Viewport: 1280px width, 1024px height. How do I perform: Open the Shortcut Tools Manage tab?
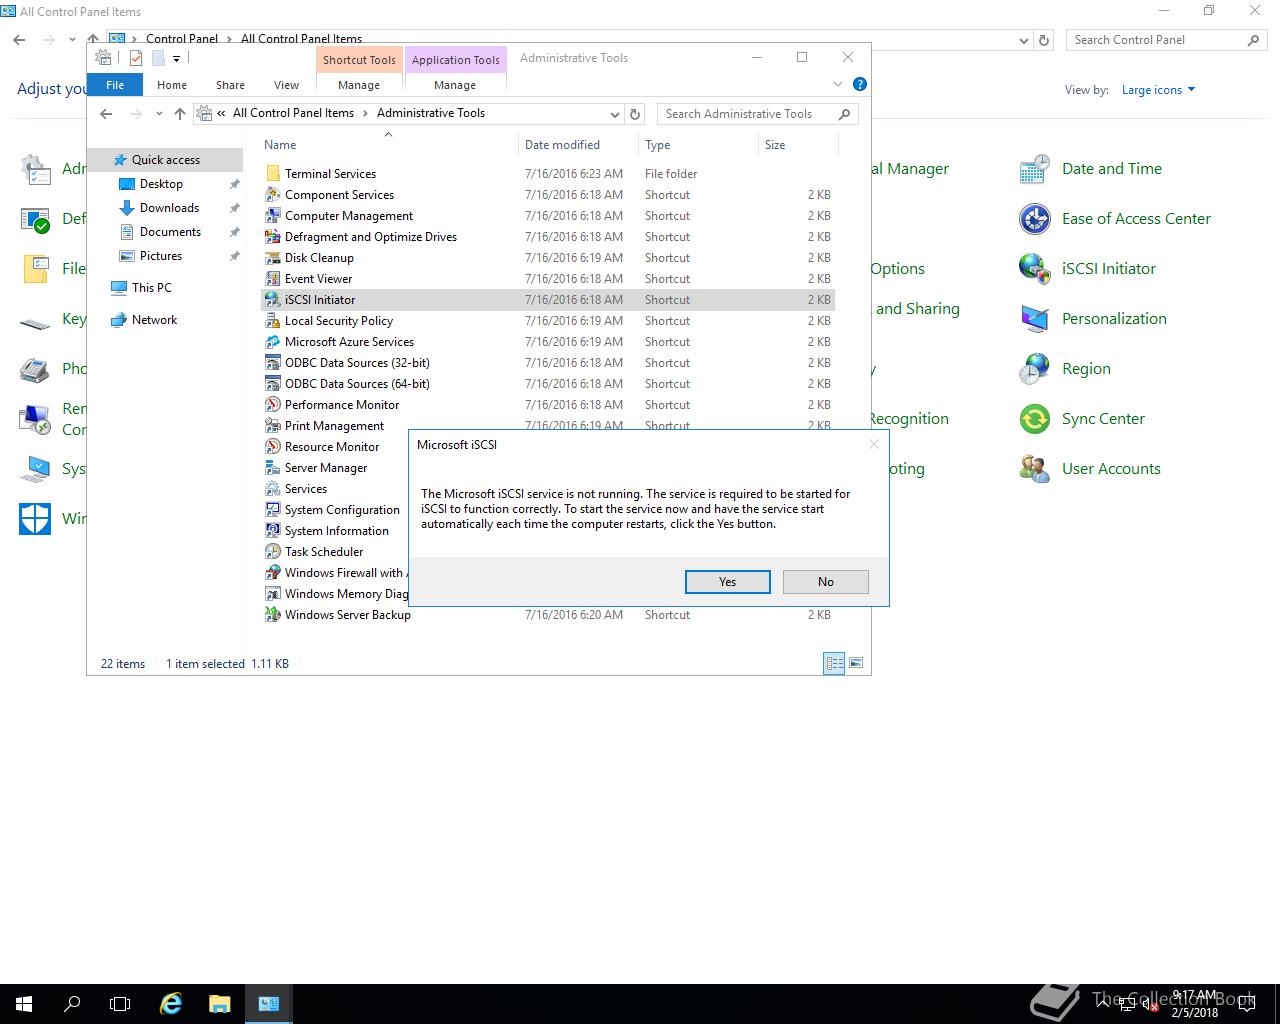(358, 85)
